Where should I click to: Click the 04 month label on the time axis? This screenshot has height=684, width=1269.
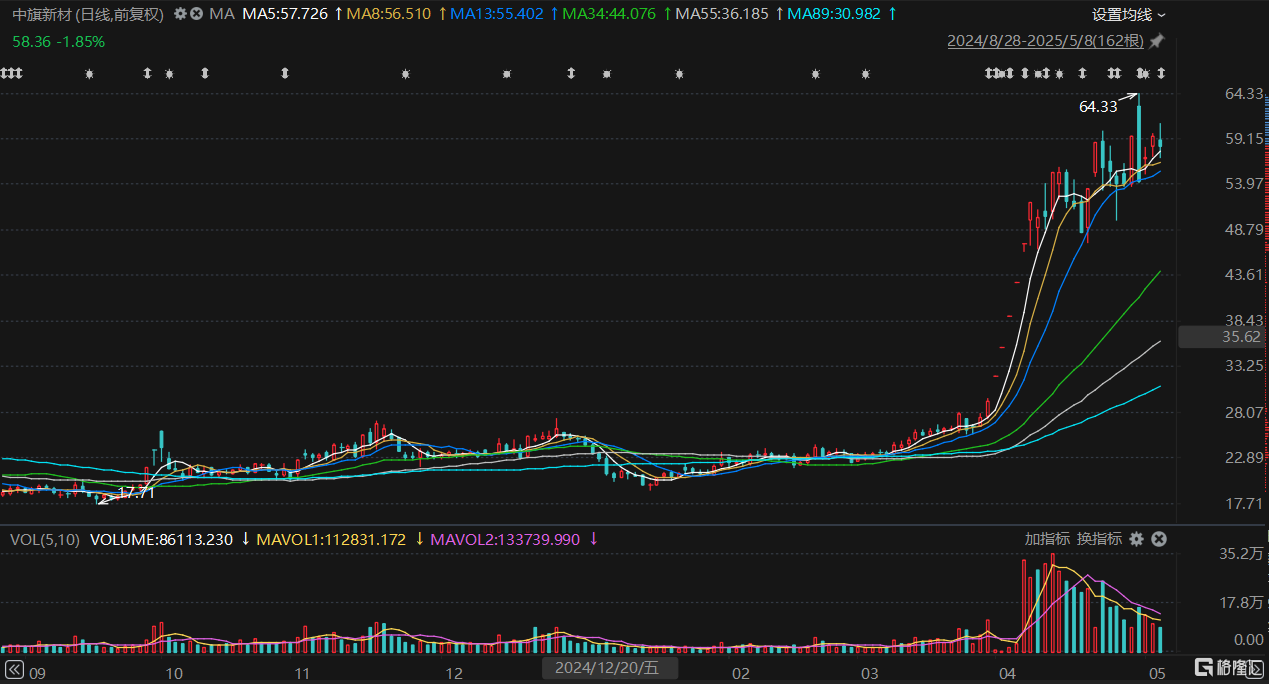(x=1007, y=672)
